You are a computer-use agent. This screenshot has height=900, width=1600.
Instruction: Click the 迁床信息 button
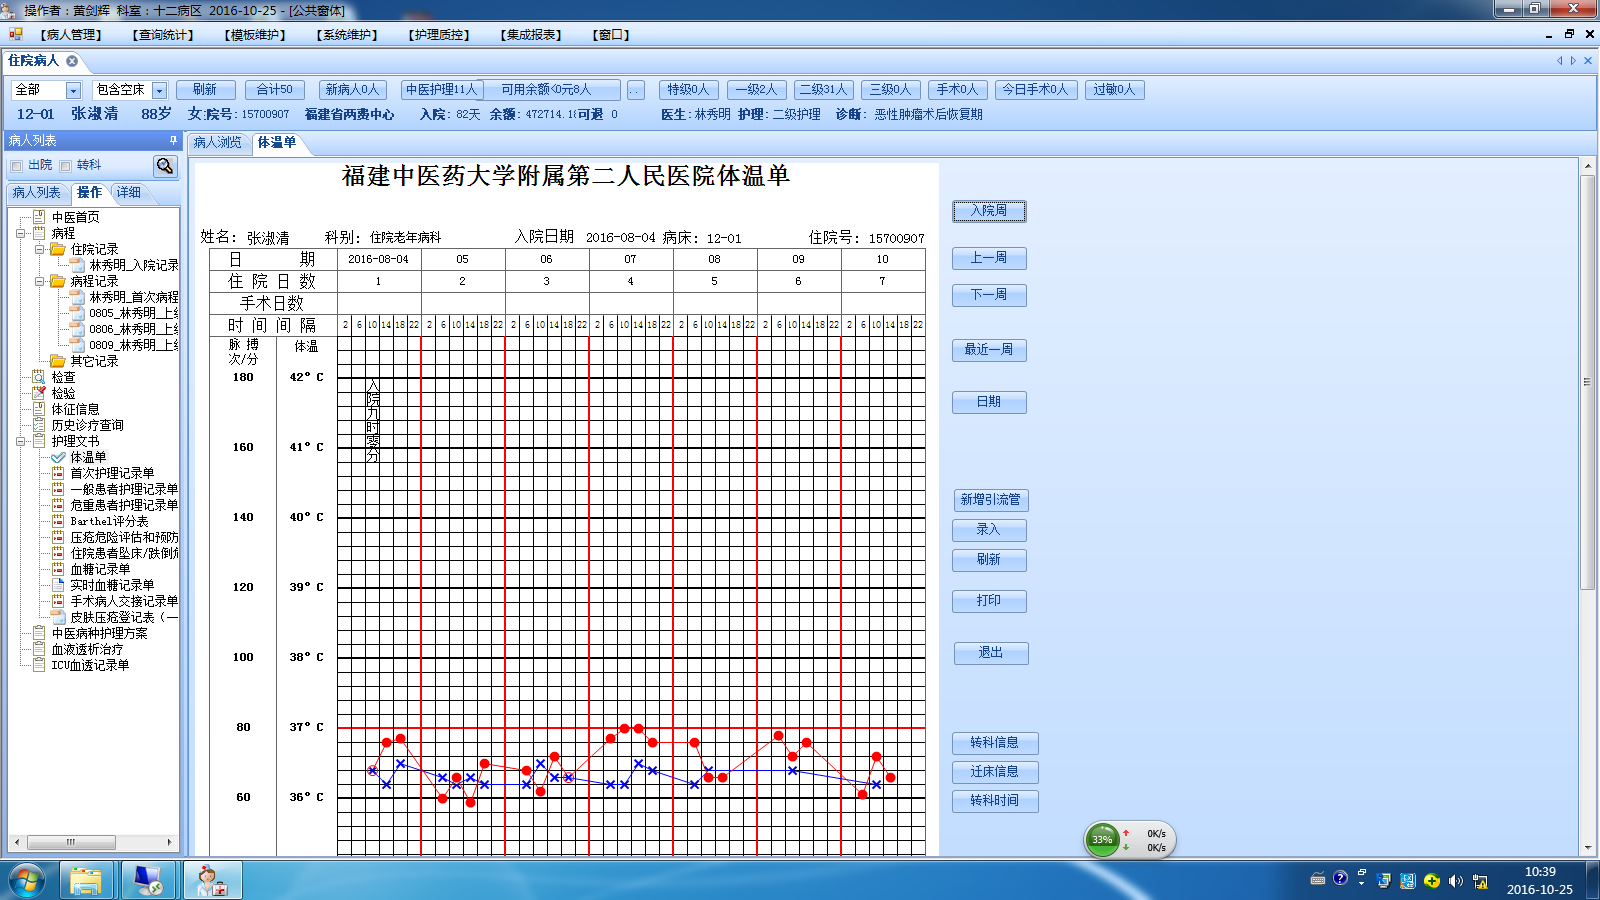click(x=995, y=772)
